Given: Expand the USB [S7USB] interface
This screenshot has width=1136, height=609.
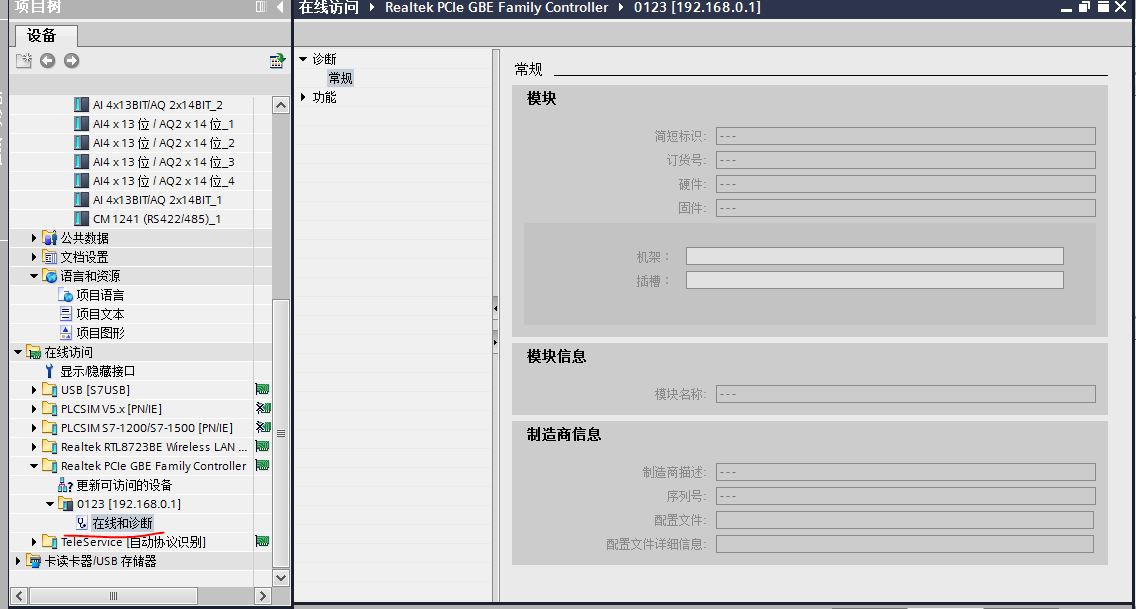Looking at the screenshot, I should coord(33,390).
